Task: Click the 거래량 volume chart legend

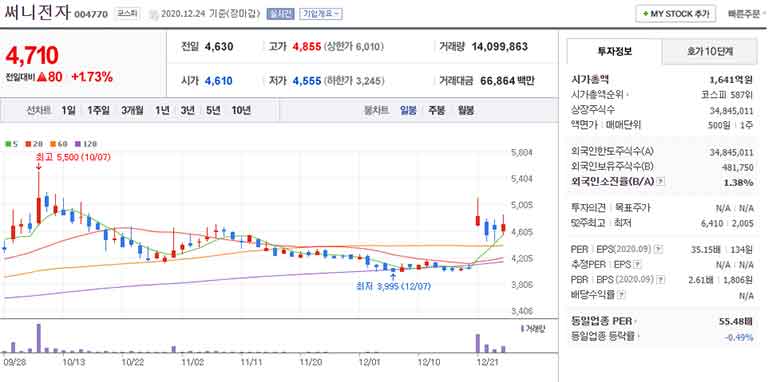Action: click(x=532, y=329)
